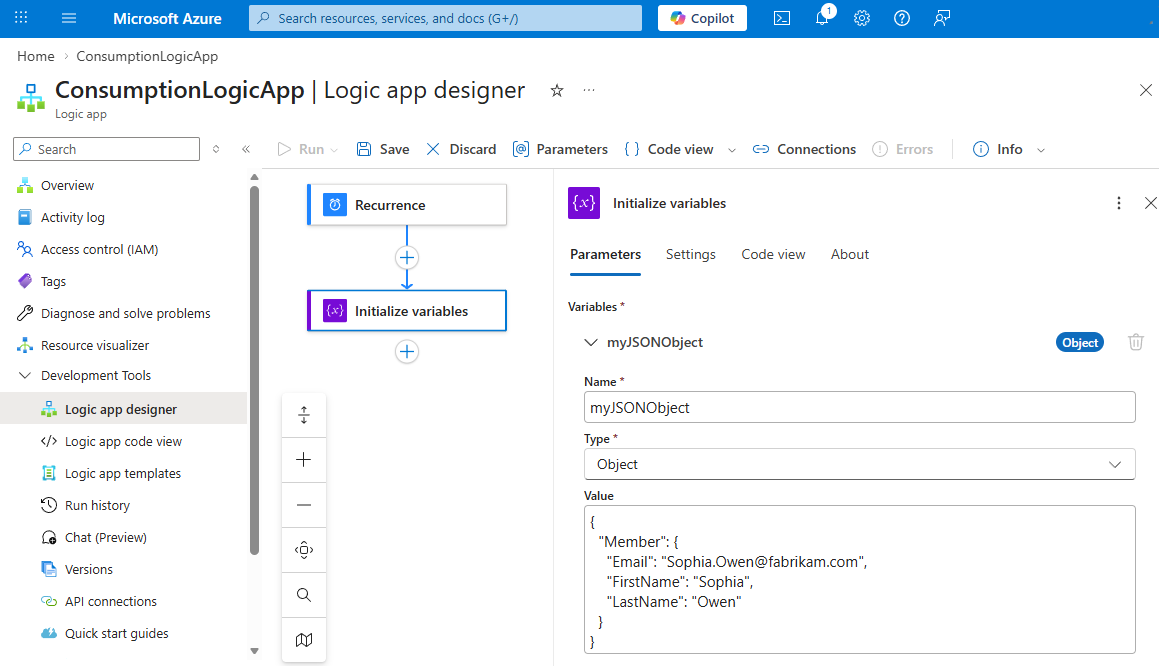Open more options ellipsis beside the page title
The height and width of the screenshot is (666, 1159).
(588, 90)
